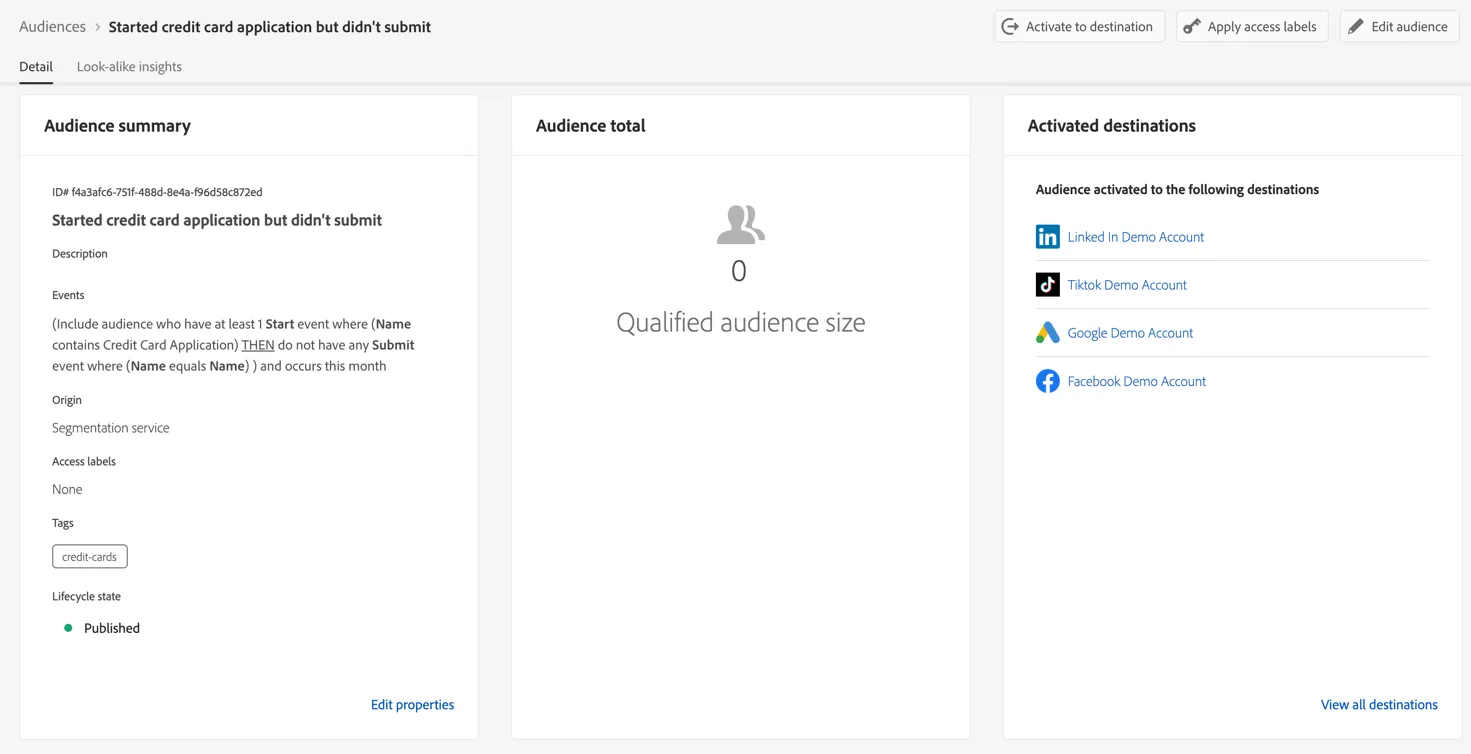Switch to the Detail tab
The width and height of the screenshot is (1471, 754).
click(x=36, y=67)
